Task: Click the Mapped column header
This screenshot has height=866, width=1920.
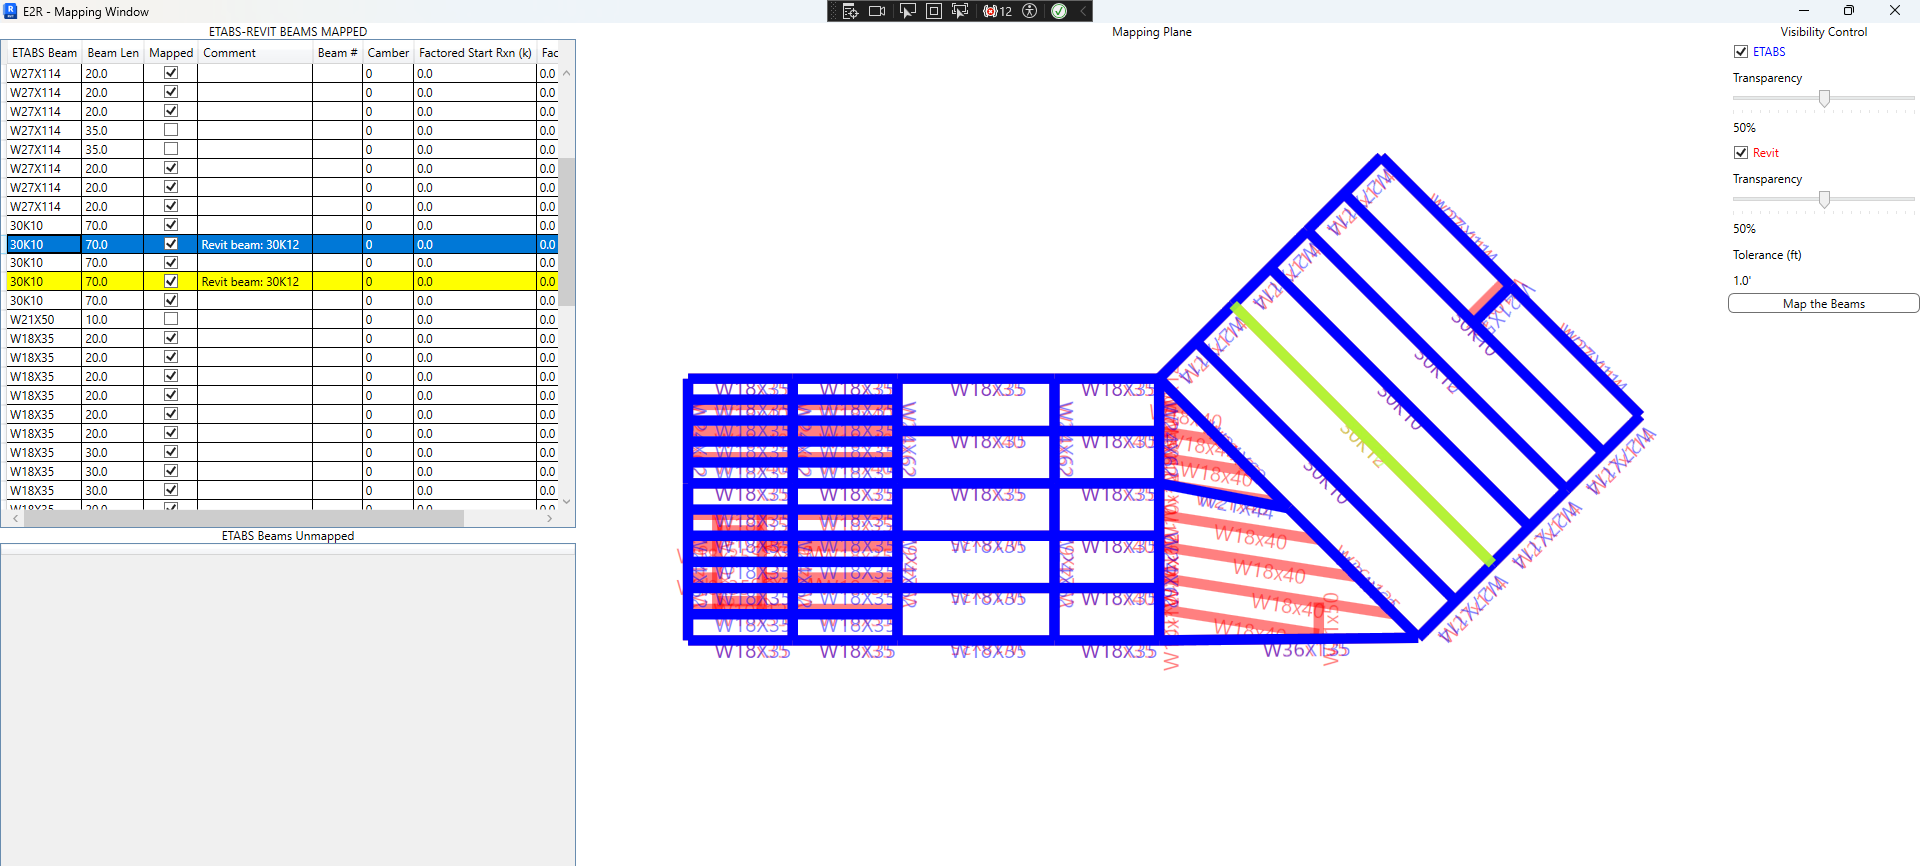Action: (171, 53)
